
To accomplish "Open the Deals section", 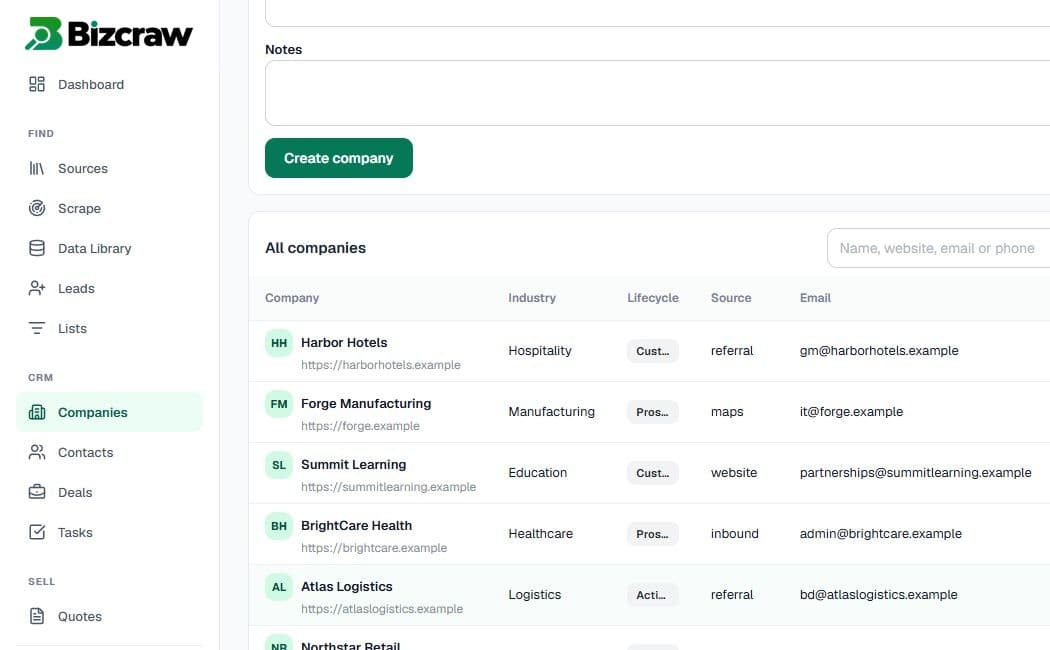I will click(108, 492).
